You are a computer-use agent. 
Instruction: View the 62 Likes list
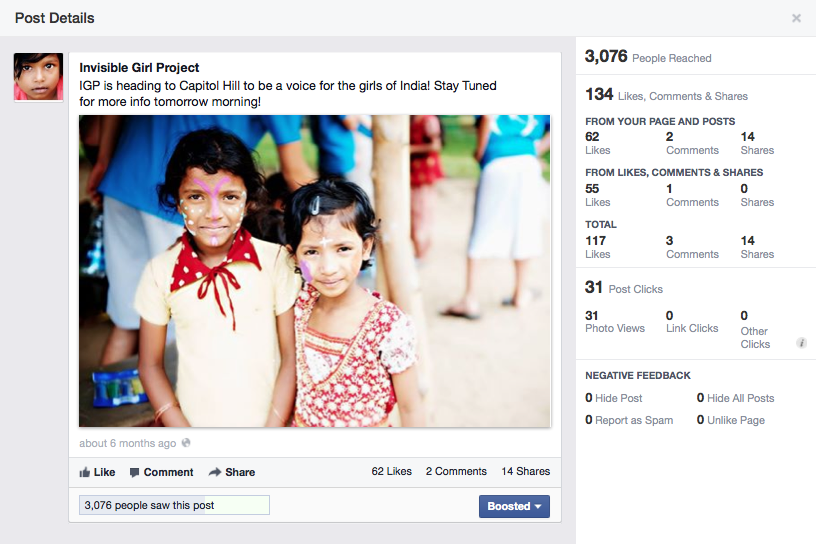pyautogui.click(x=391, y=471)
